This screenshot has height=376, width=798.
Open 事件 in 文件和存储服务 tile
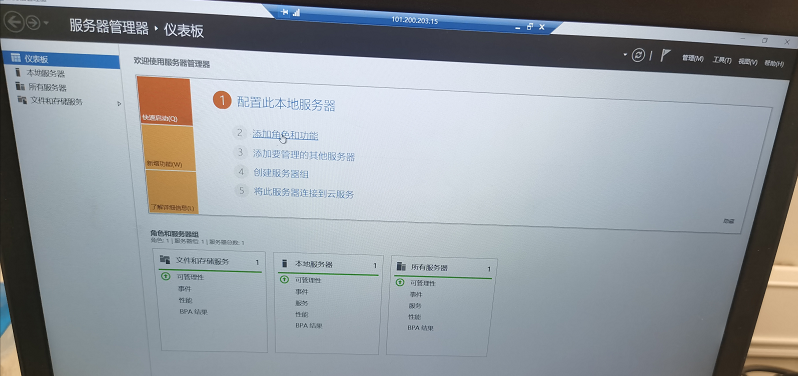[185, 289]
